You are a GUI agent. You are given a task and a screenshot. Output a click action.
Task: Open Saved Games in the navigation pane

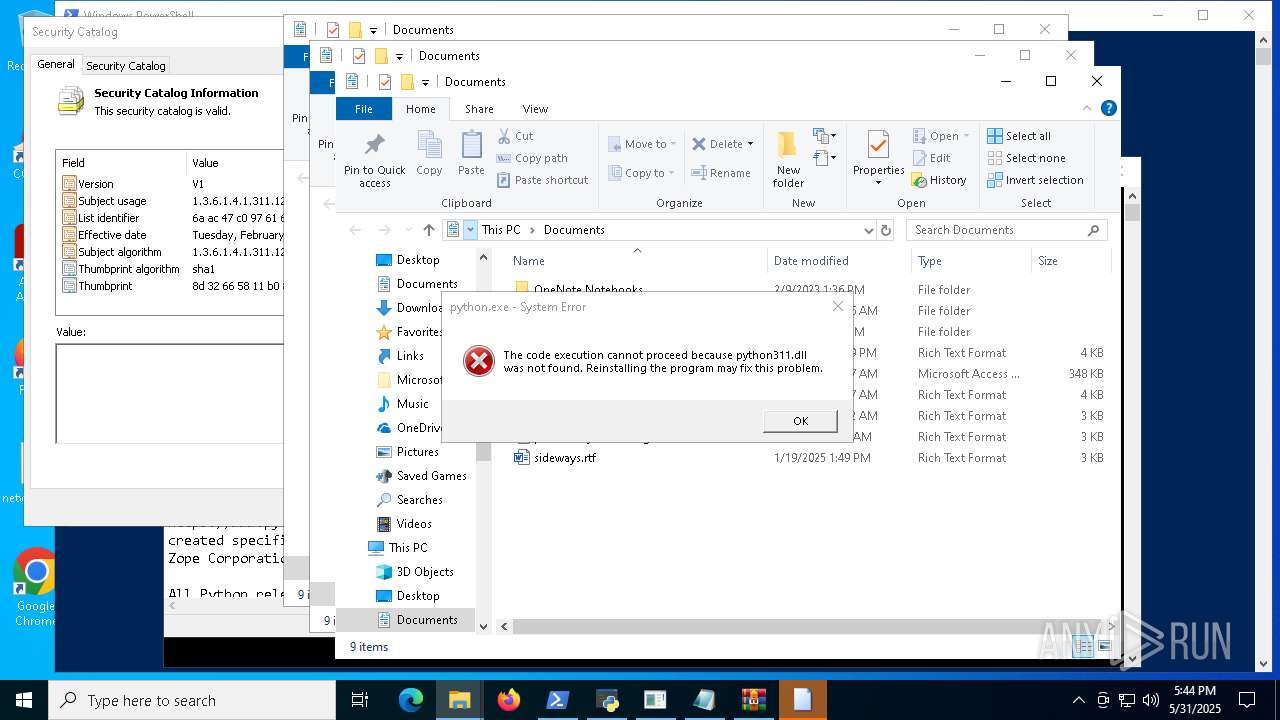pos(432,476)
